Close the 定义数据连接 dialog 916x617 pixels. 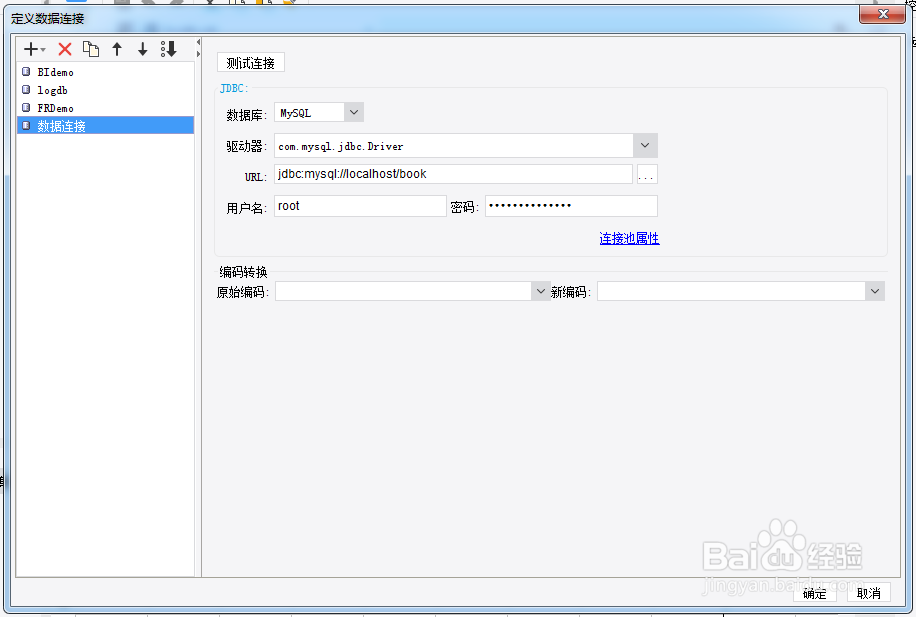[883, 15]
